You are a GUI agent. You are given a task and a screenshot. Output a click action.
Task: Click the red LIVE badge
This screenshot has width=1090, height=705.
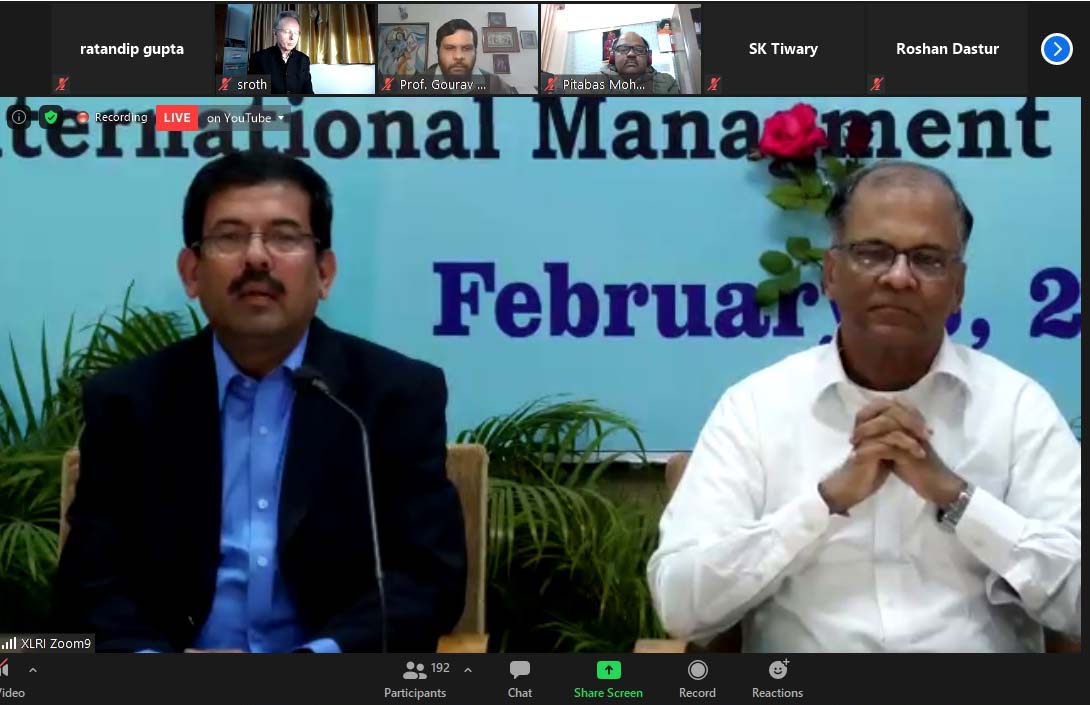(x=177, y=118)
